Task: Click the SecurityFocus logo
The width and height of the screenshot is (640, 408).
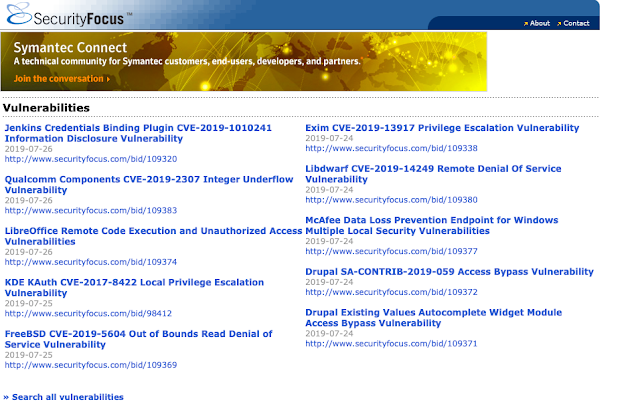Action: (x=67, y=15)
